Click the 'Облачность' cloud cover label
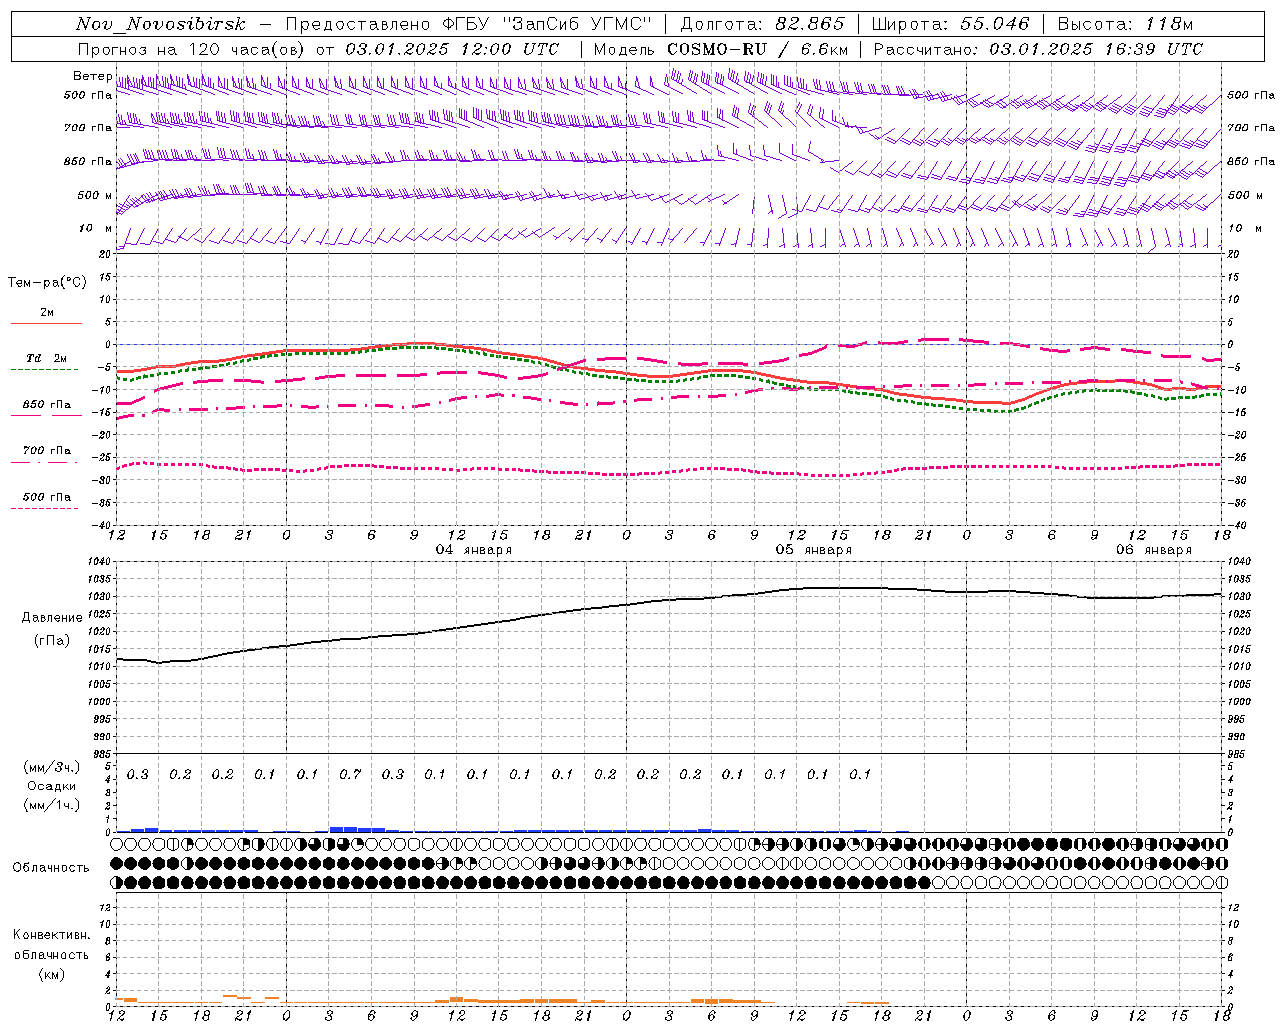Viewport: 1280px width, 1024px height. (51, 867)
